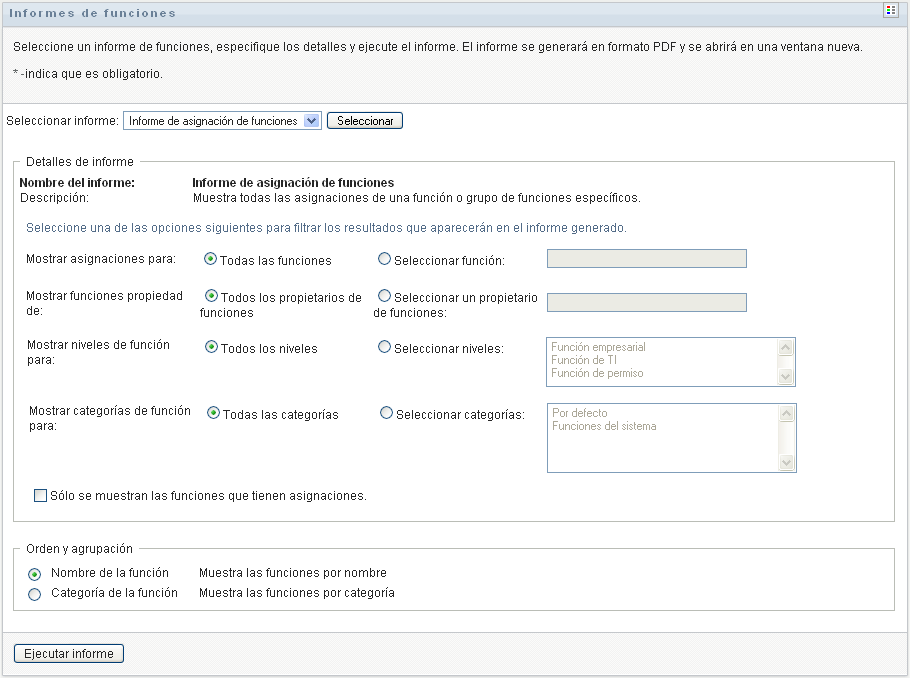
Task: Enable Sólo se muestran funciones con asignaciones checkbox
Action: click(40, 496)
